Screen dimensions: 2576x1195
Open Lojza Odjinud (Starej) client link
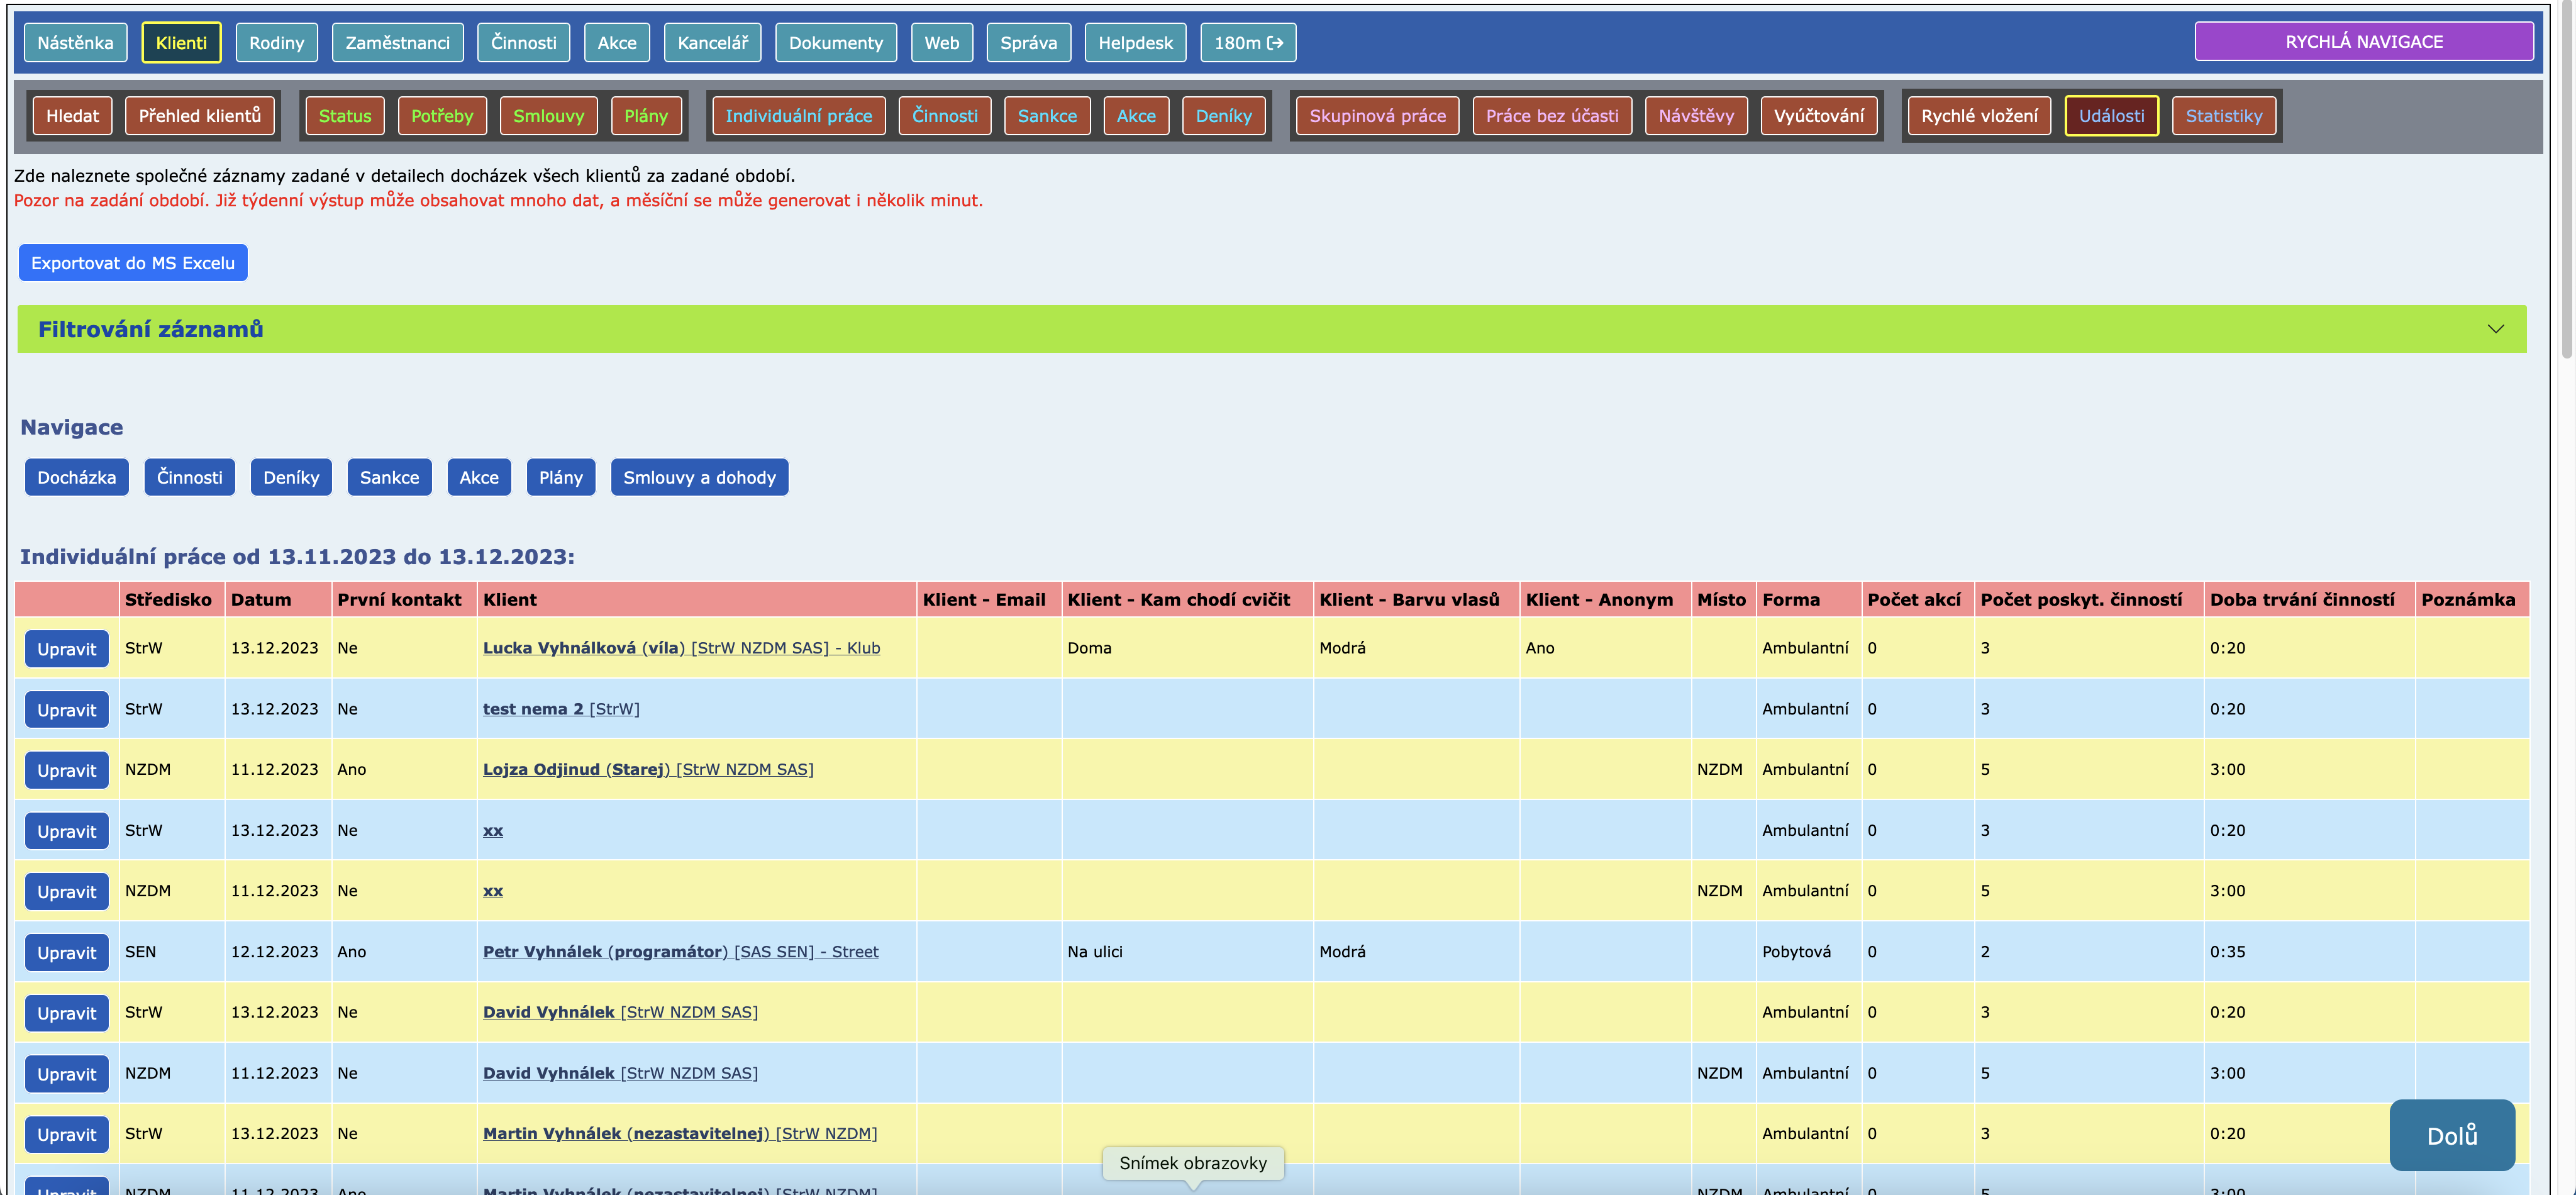click(x=576, y=769)
